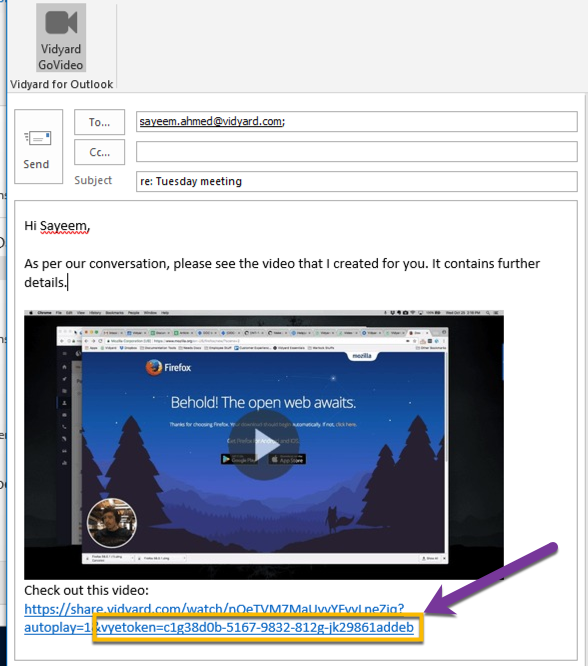This screenshot has width=588, height=666.
Task: Open the share.vidyard.com watch link
Action: (218, 618)
